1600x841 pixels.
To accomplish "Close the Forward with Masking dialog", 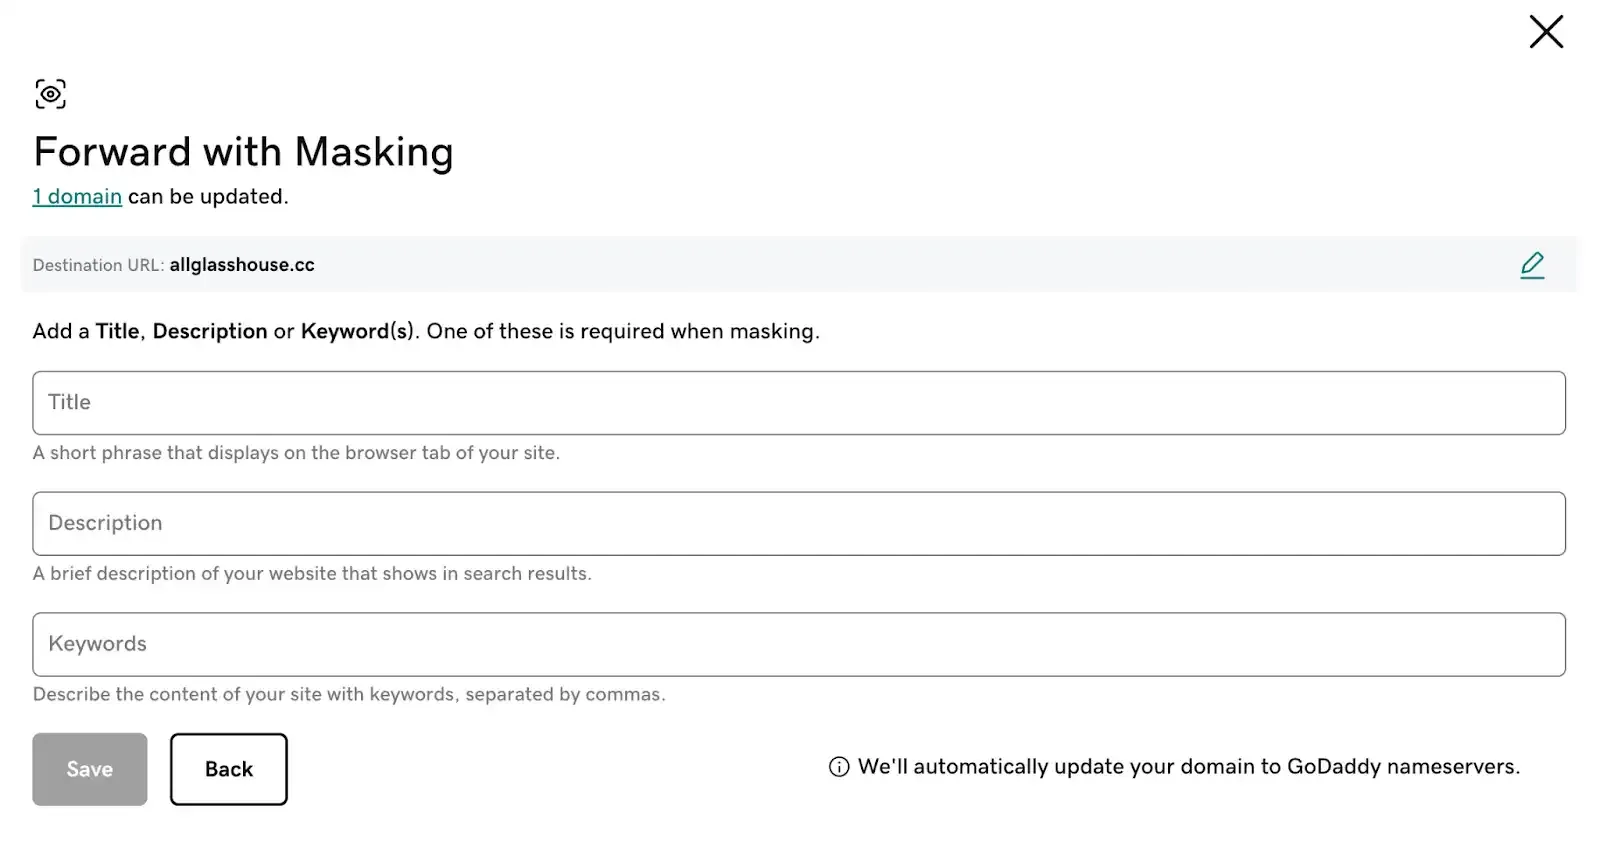I will 1546,32.
